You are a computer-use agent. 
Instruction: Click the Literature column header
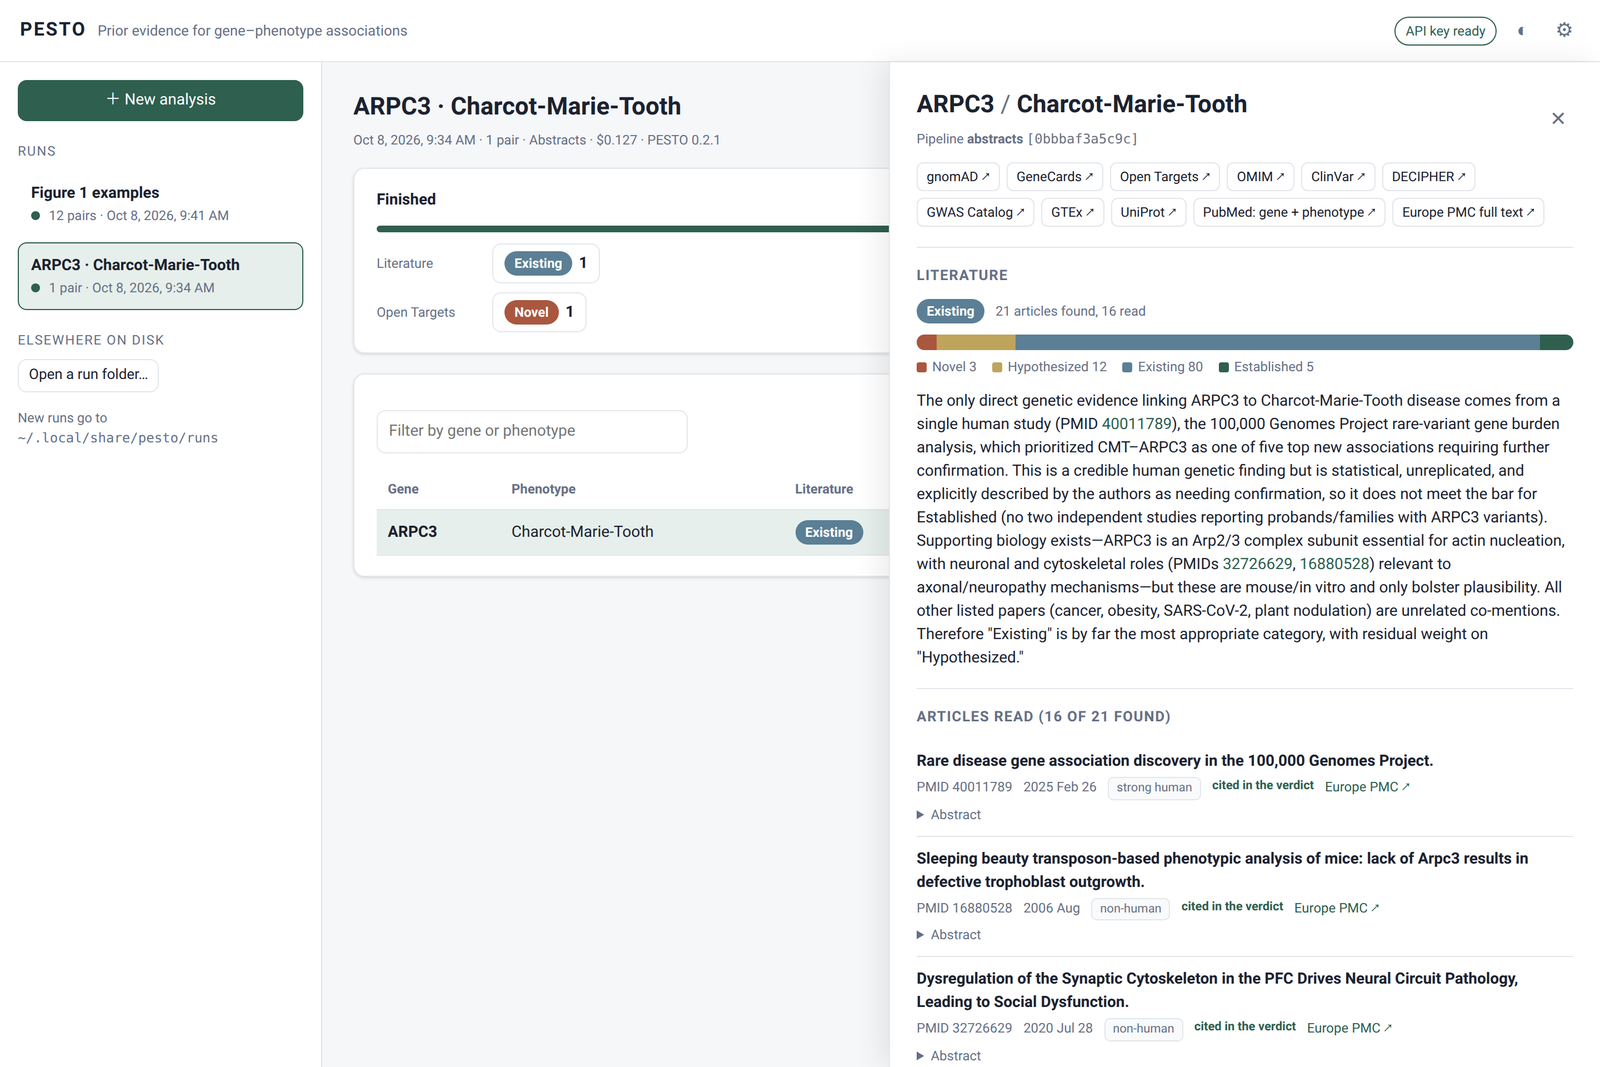[824, 489]
